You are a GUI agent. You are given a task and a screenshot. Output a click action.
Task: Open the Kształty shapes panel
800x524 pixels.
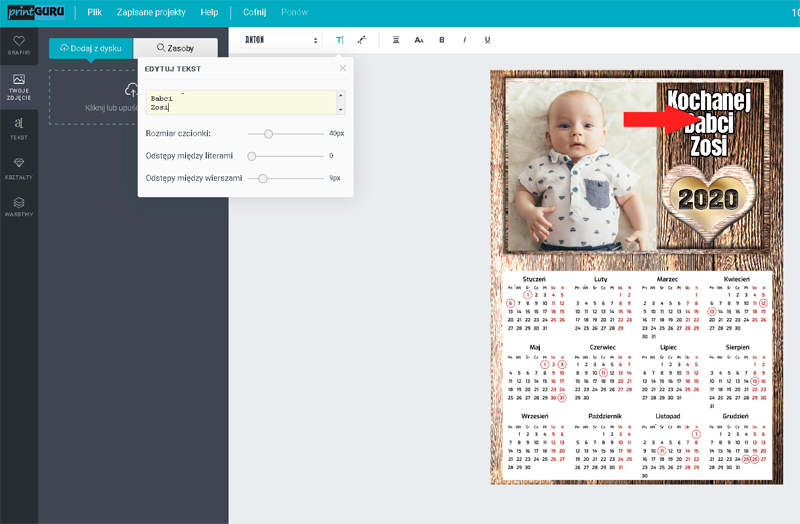(x=18, y=168)
